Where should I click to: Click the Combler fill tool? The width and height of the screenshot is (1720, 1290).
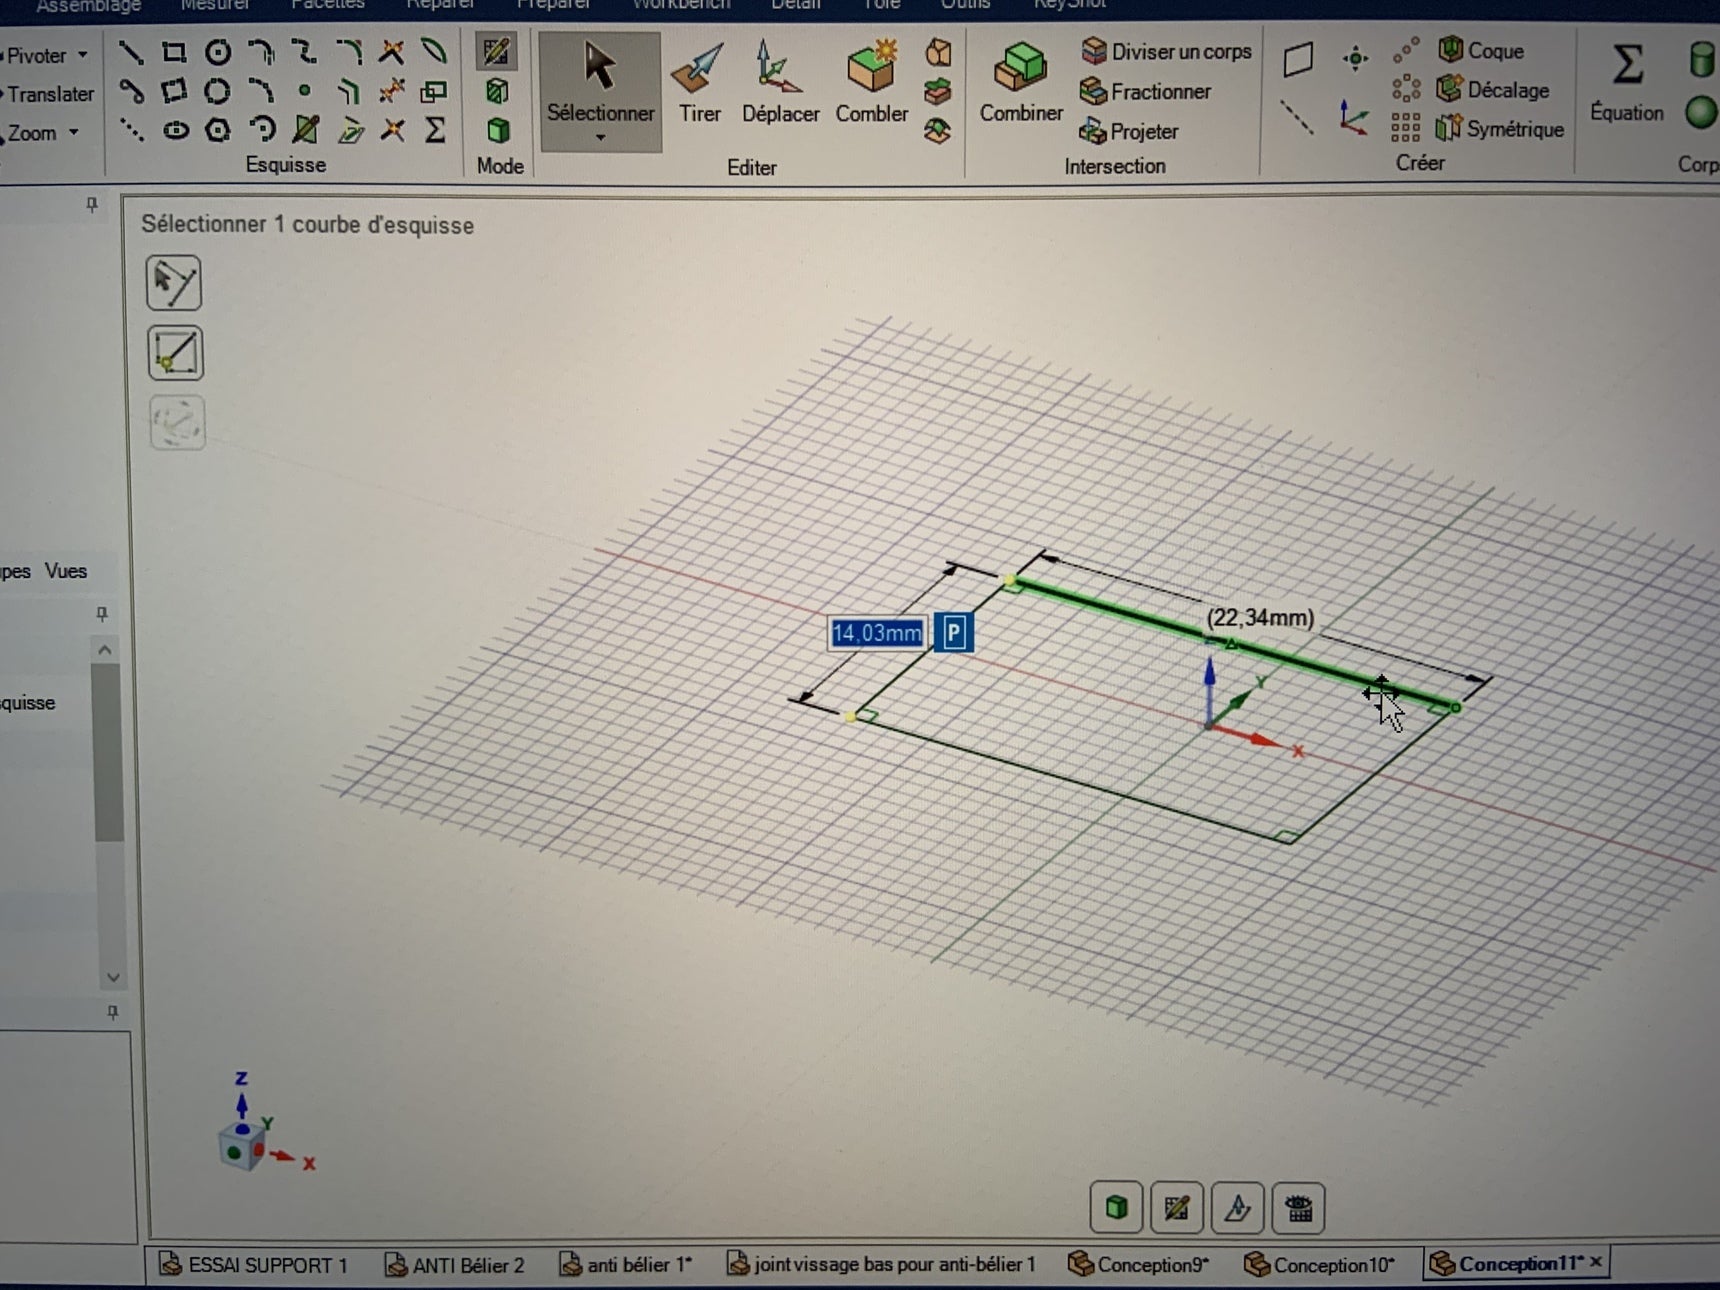tap(872, 83)
